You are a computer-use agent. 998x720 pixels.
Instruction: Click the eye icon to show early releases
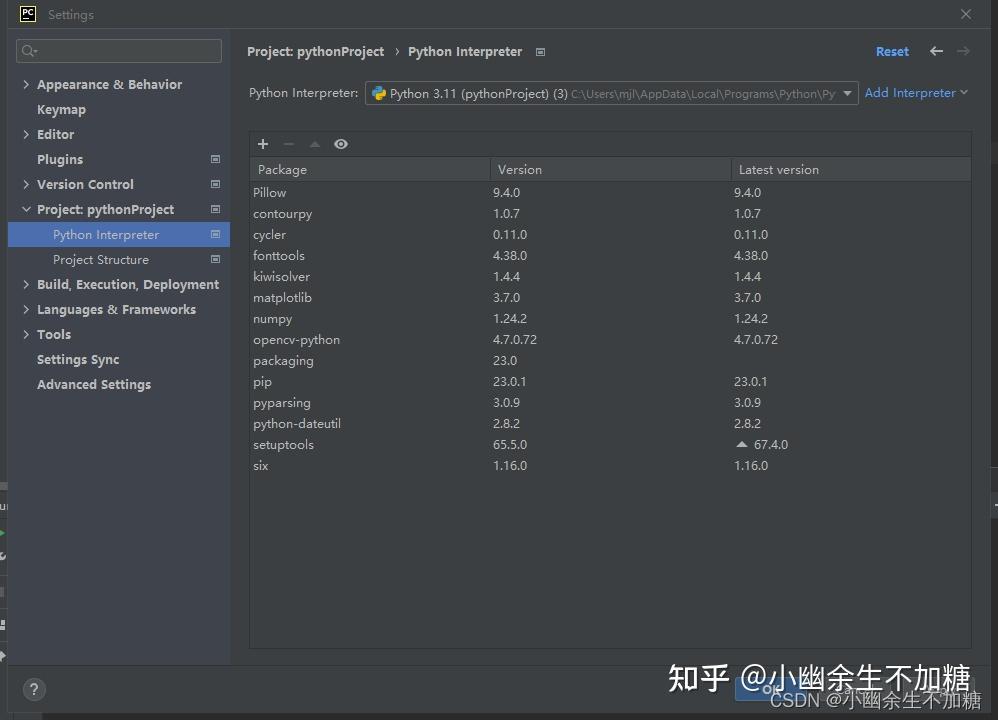click(341, 144)
